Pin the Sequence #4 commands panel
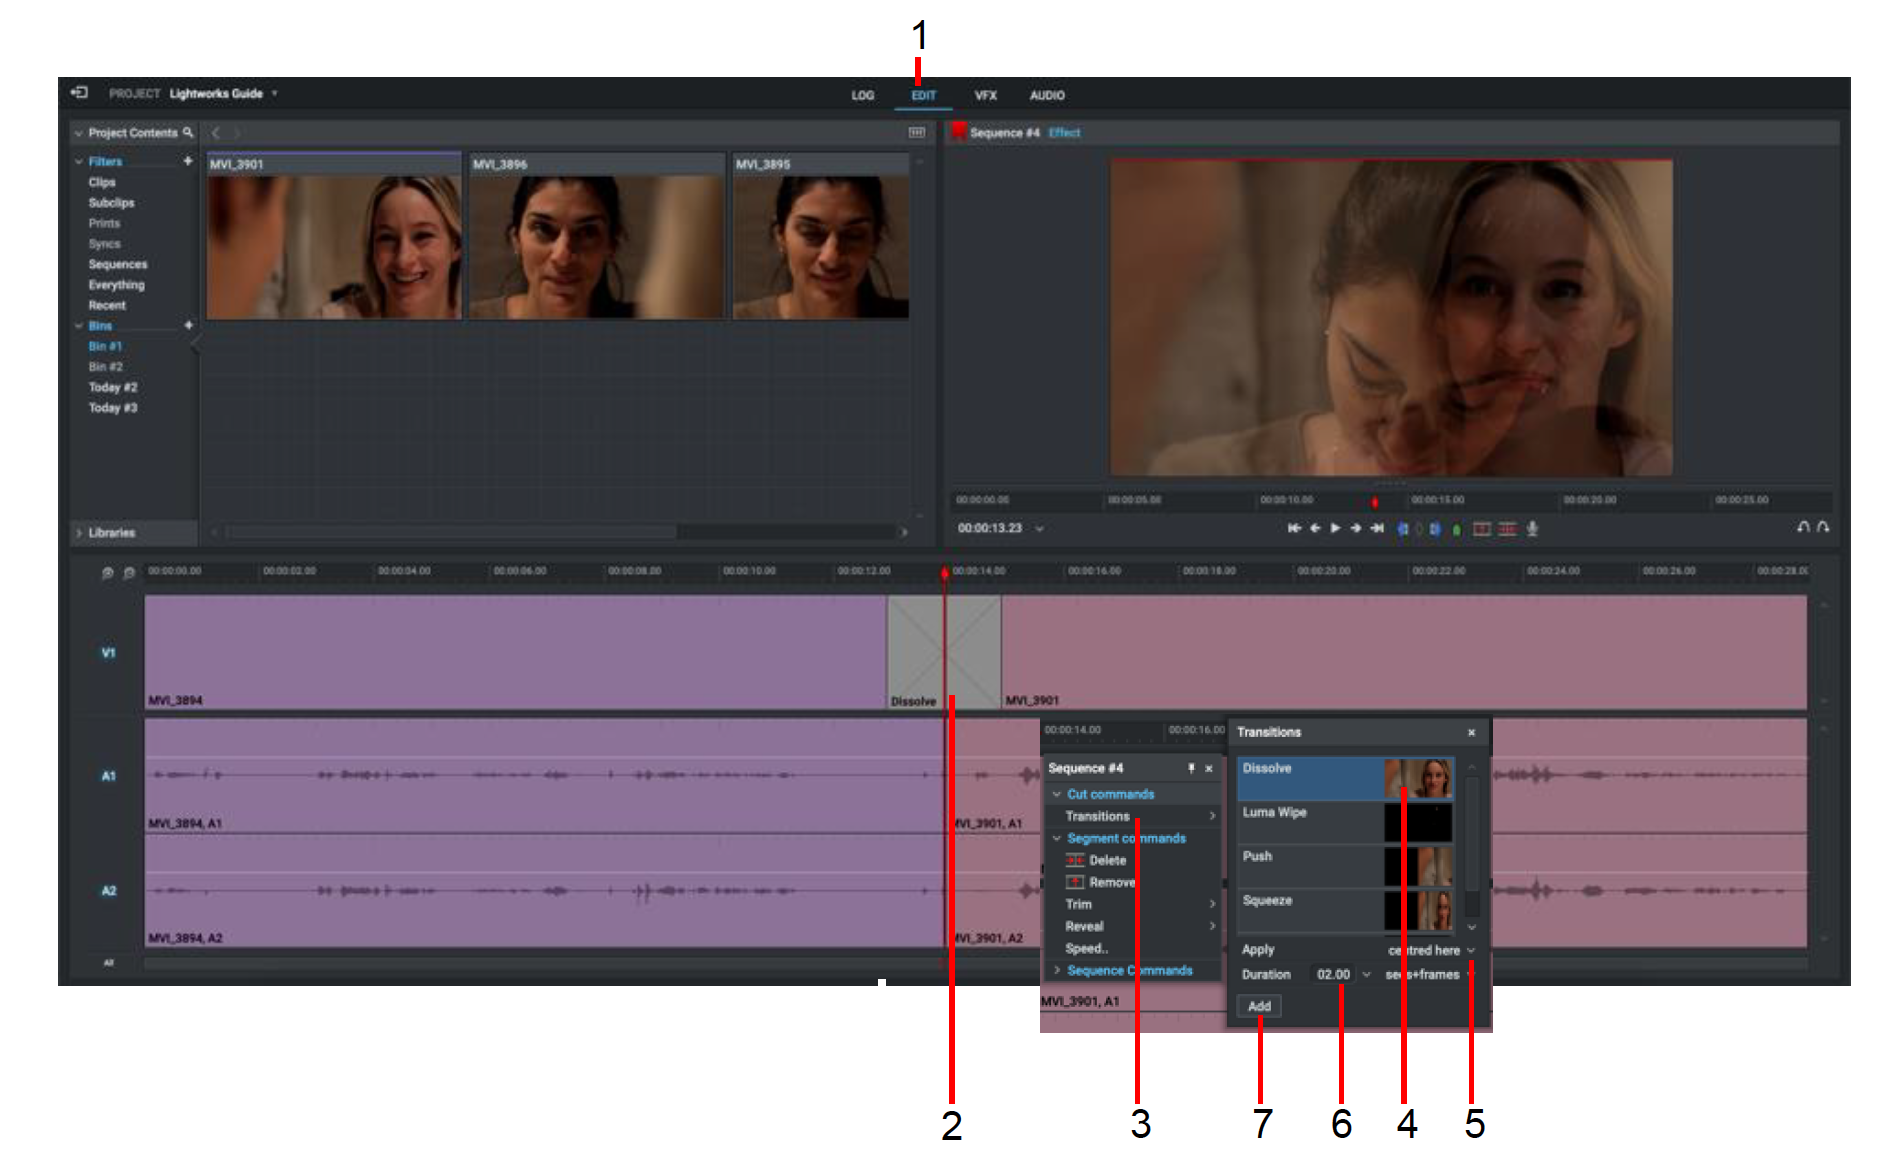Viewport: 1898px width, 1156px height. click(1191, 769)
